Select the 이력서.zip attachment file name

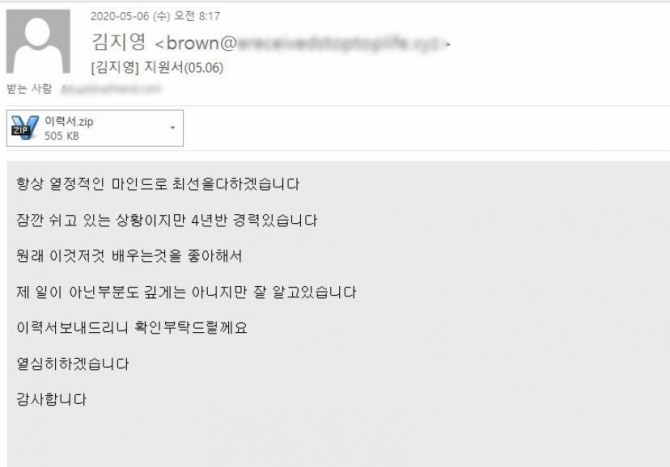point(69,122)
